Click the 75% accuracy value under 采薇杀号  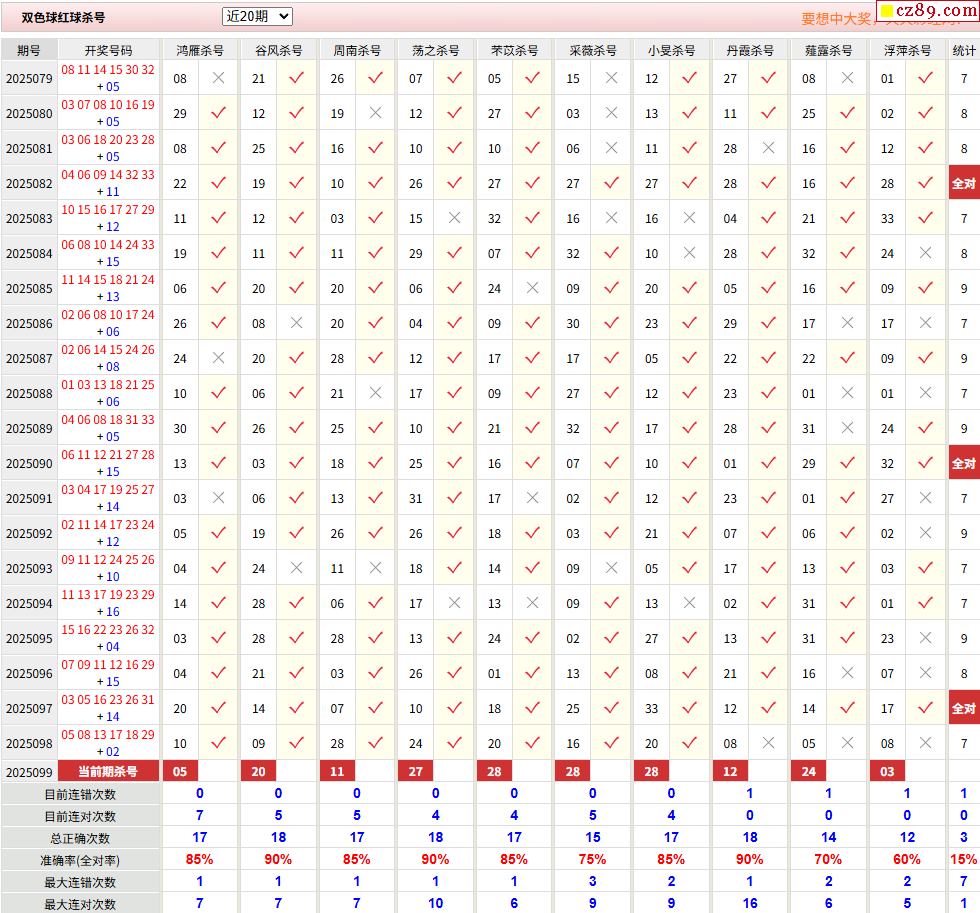(x=592, y=859)
